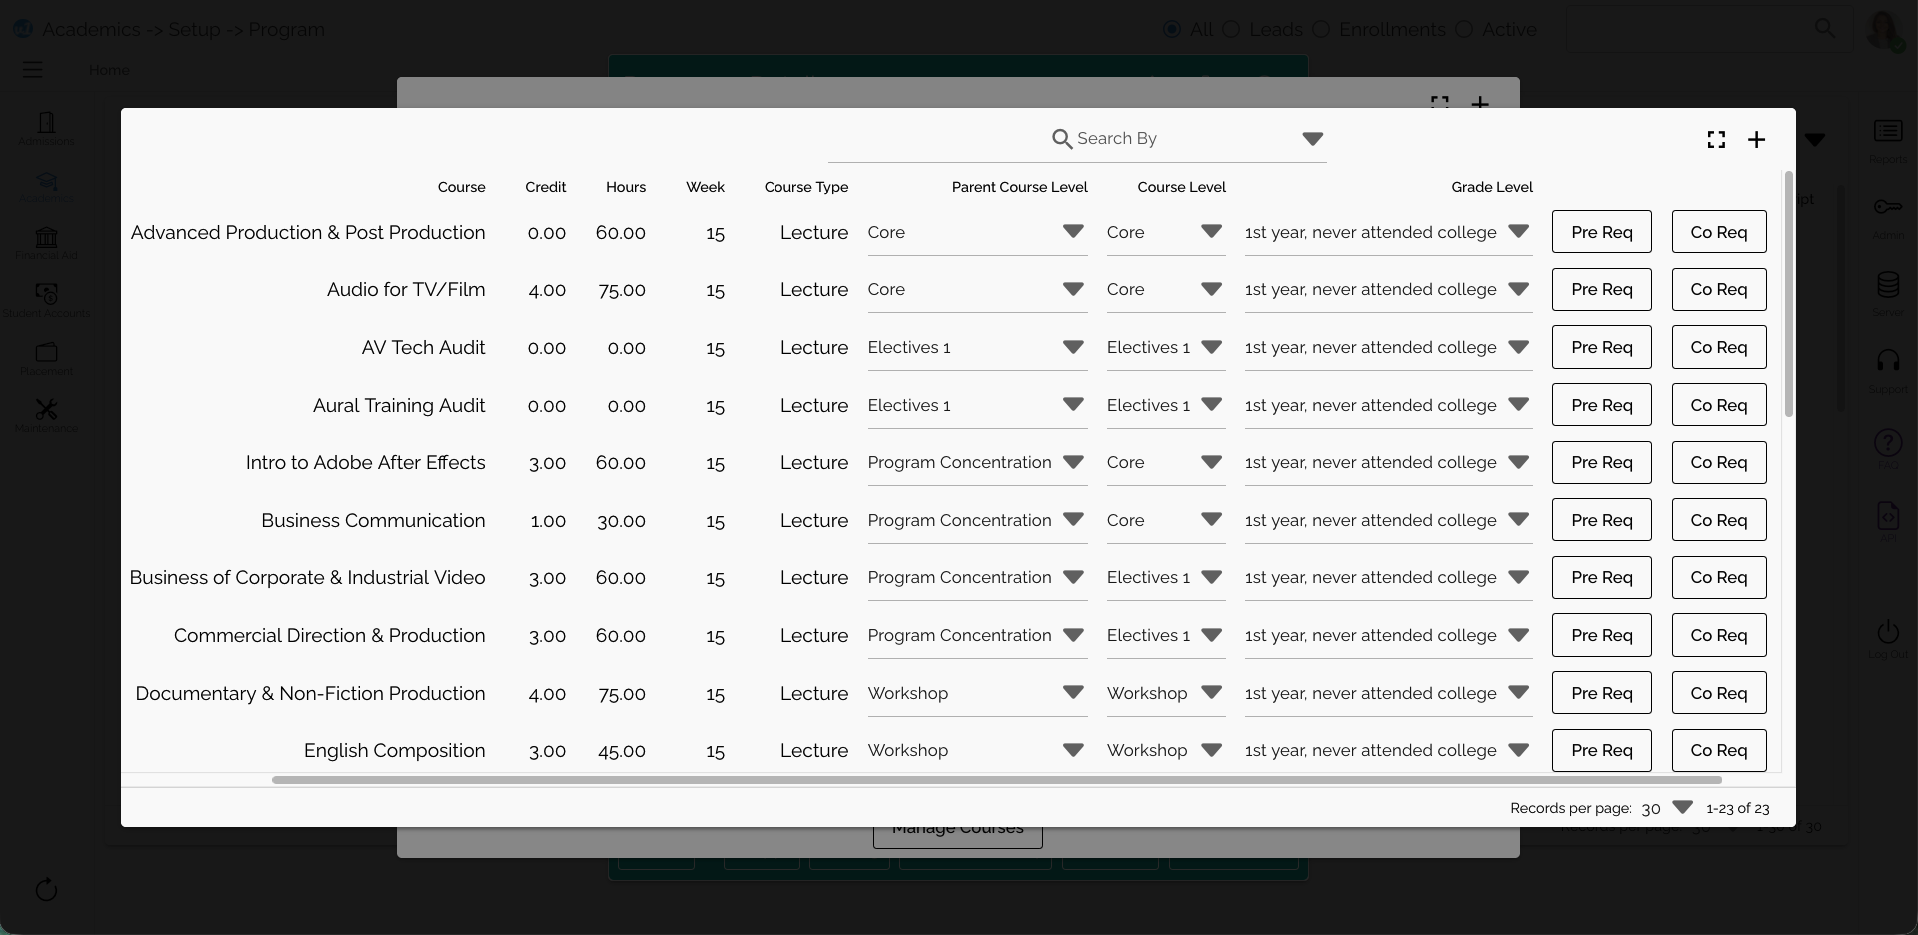Expand the Search By dropdown
The width and height of the screenshot is (1918, 935).
[x=1312, y=139]
